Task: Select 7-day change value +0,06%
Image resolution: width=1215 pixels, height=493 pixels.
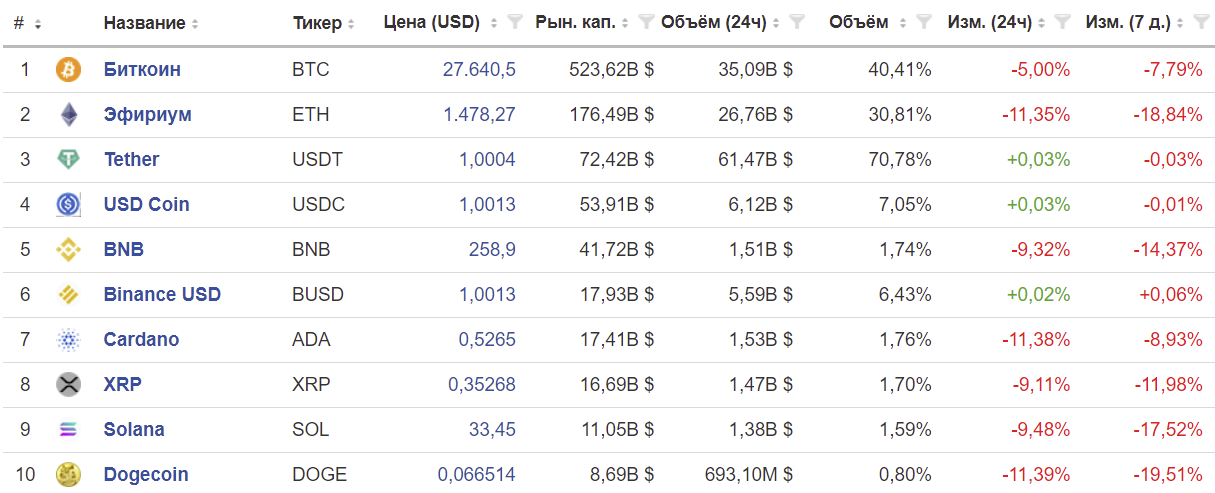Action: (1171, 295)
